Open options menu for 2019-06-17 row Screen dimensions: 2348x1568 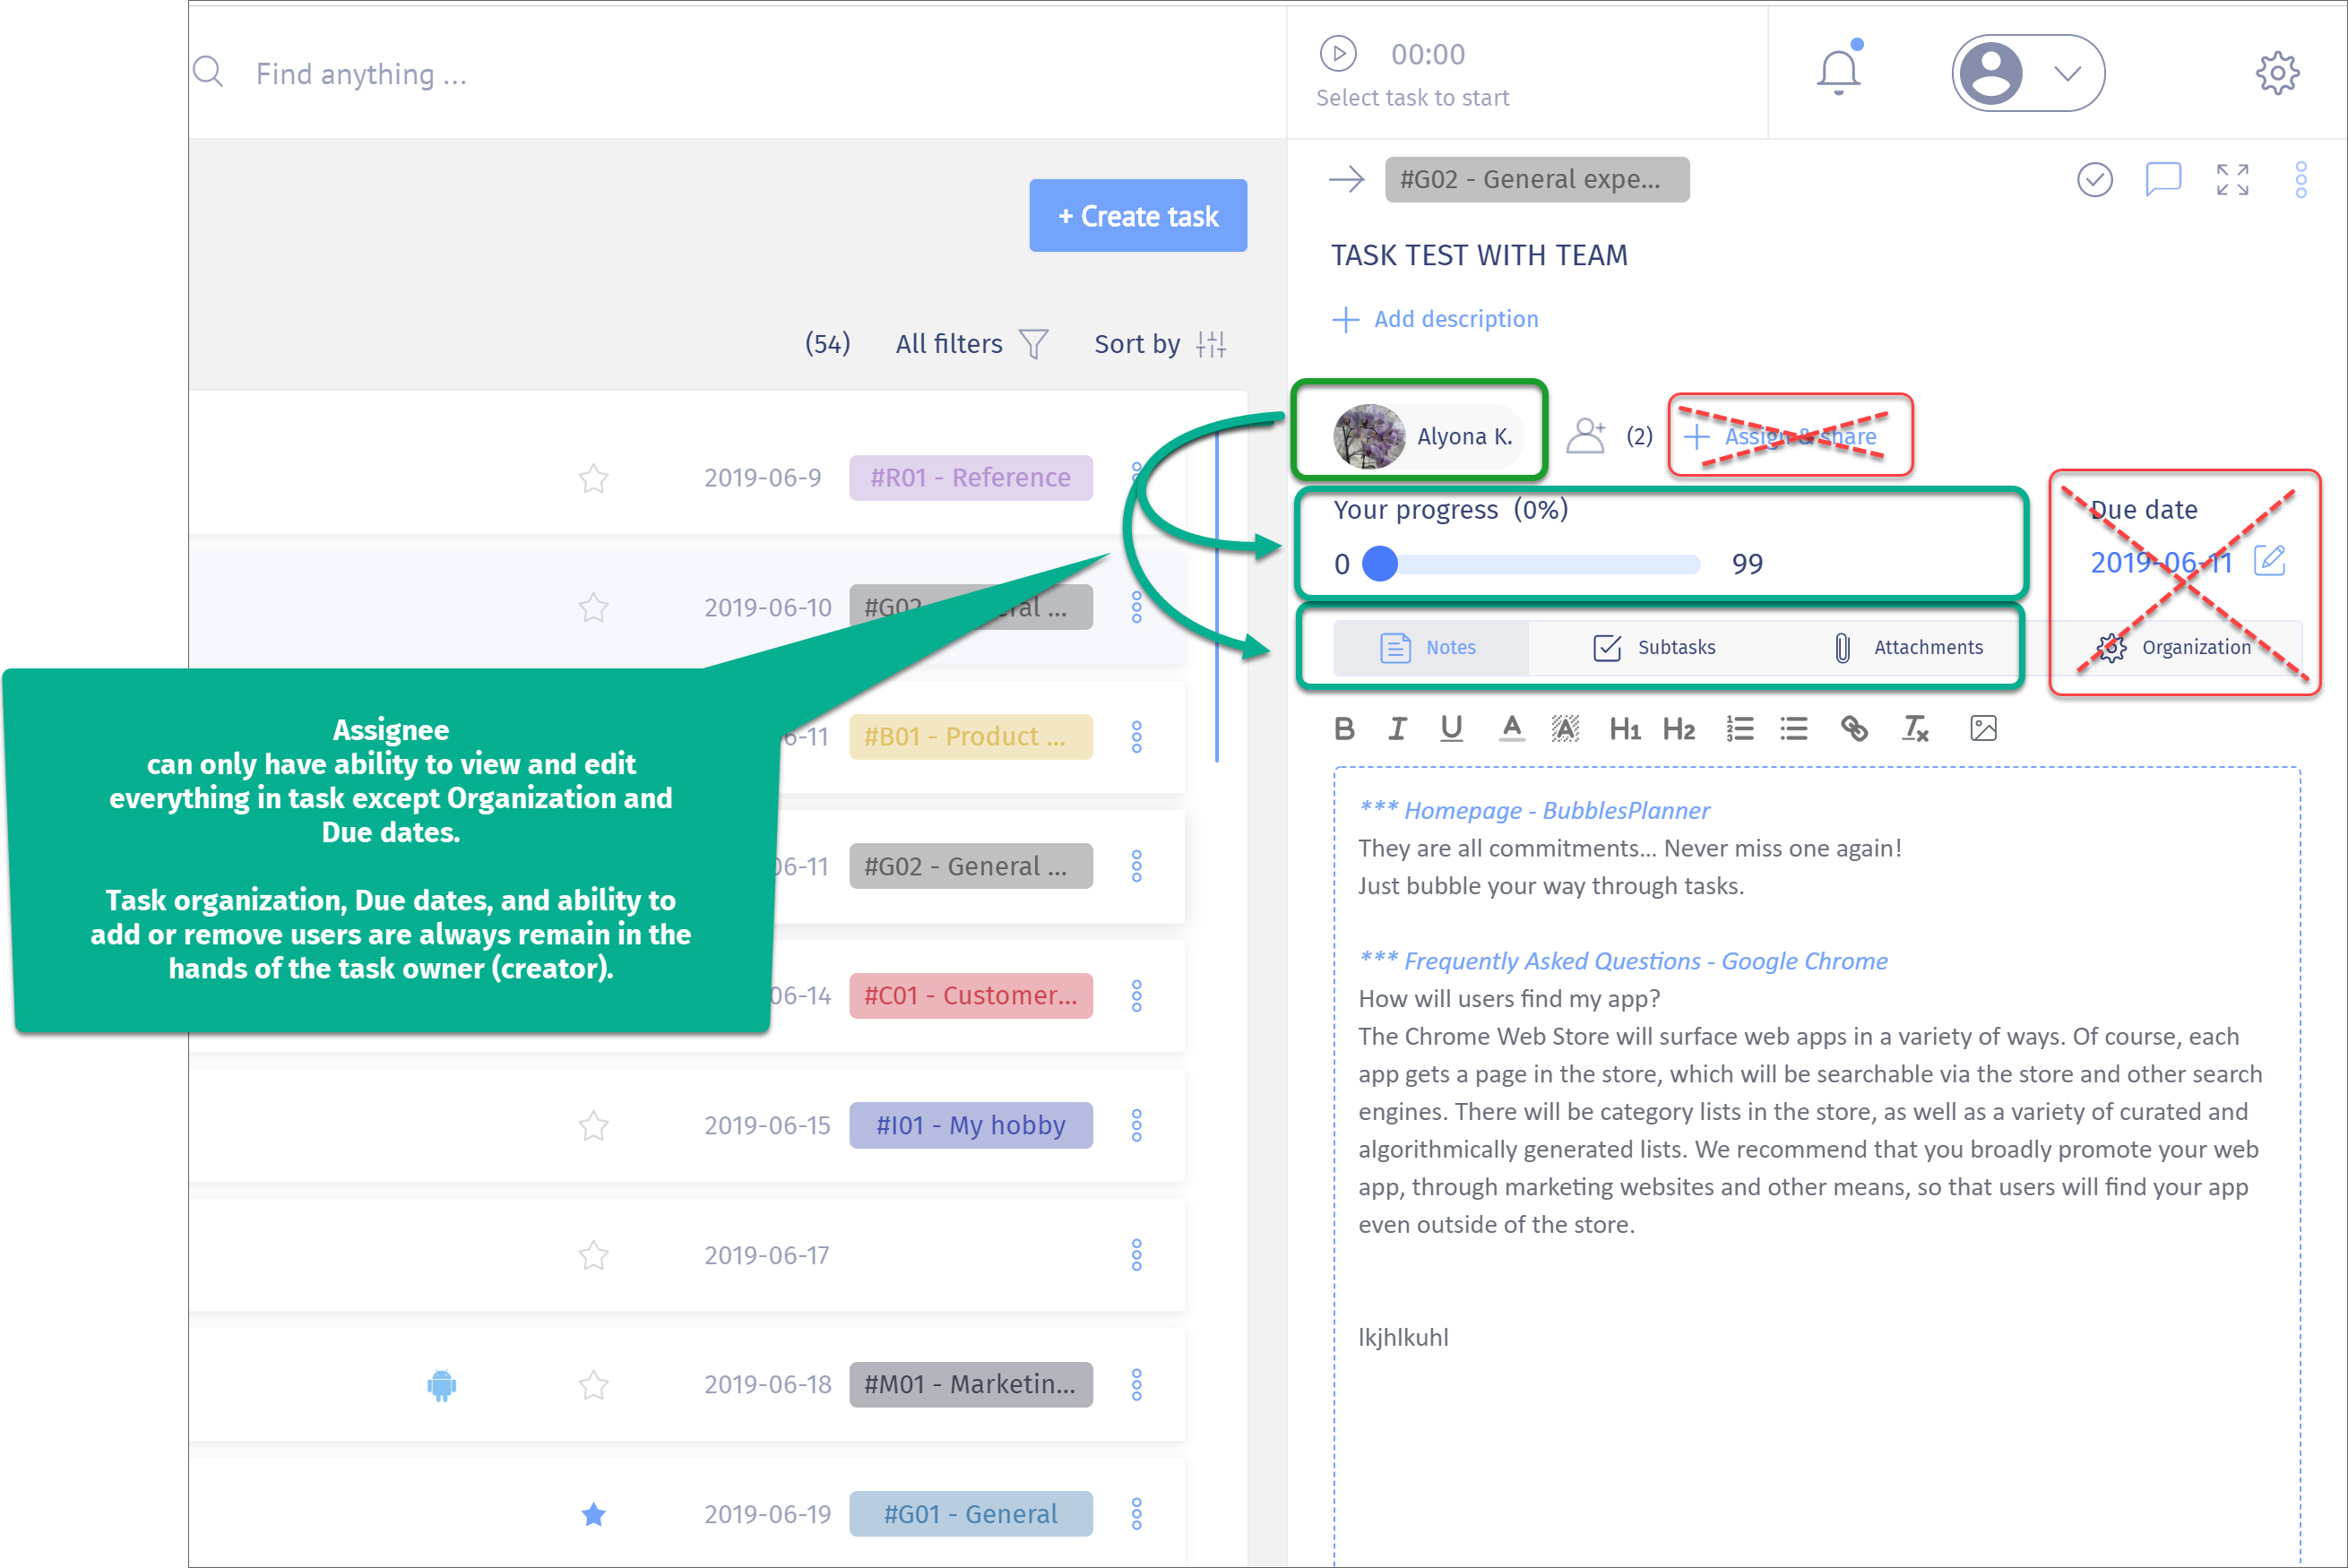pos(1137,1255)
